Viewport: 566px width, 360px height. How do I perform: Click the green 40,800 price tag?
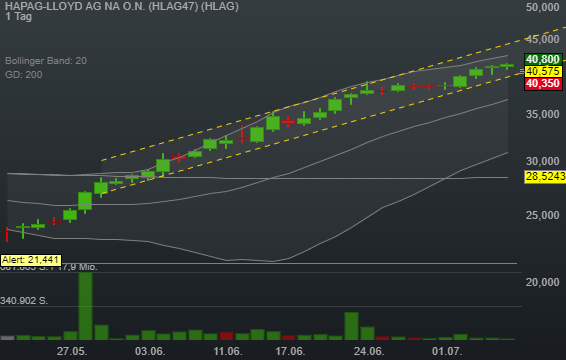543,59
